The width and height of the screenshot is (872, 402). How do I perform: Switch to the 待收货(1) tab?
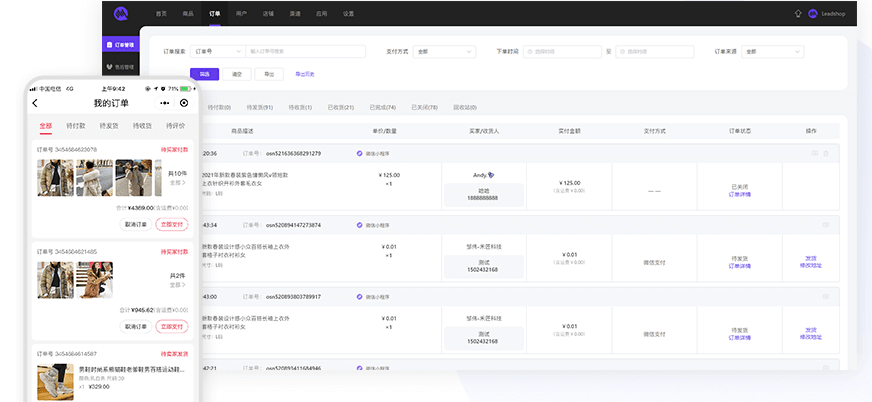300,107
